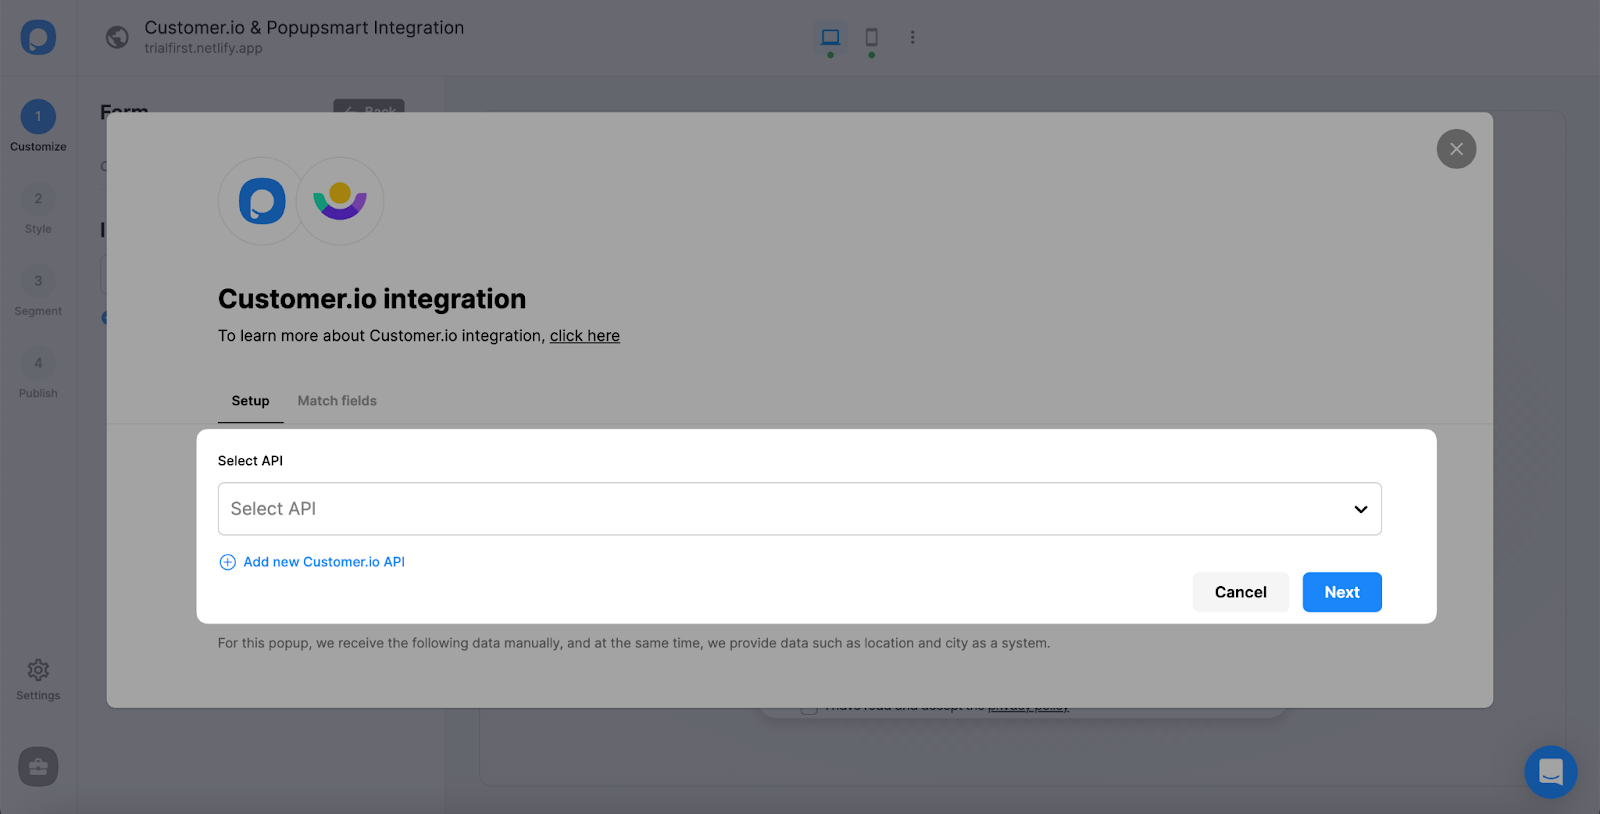Open the live chat widget
The width and height of the screenshot is (1600, 814).
[x=1551, y=772]
